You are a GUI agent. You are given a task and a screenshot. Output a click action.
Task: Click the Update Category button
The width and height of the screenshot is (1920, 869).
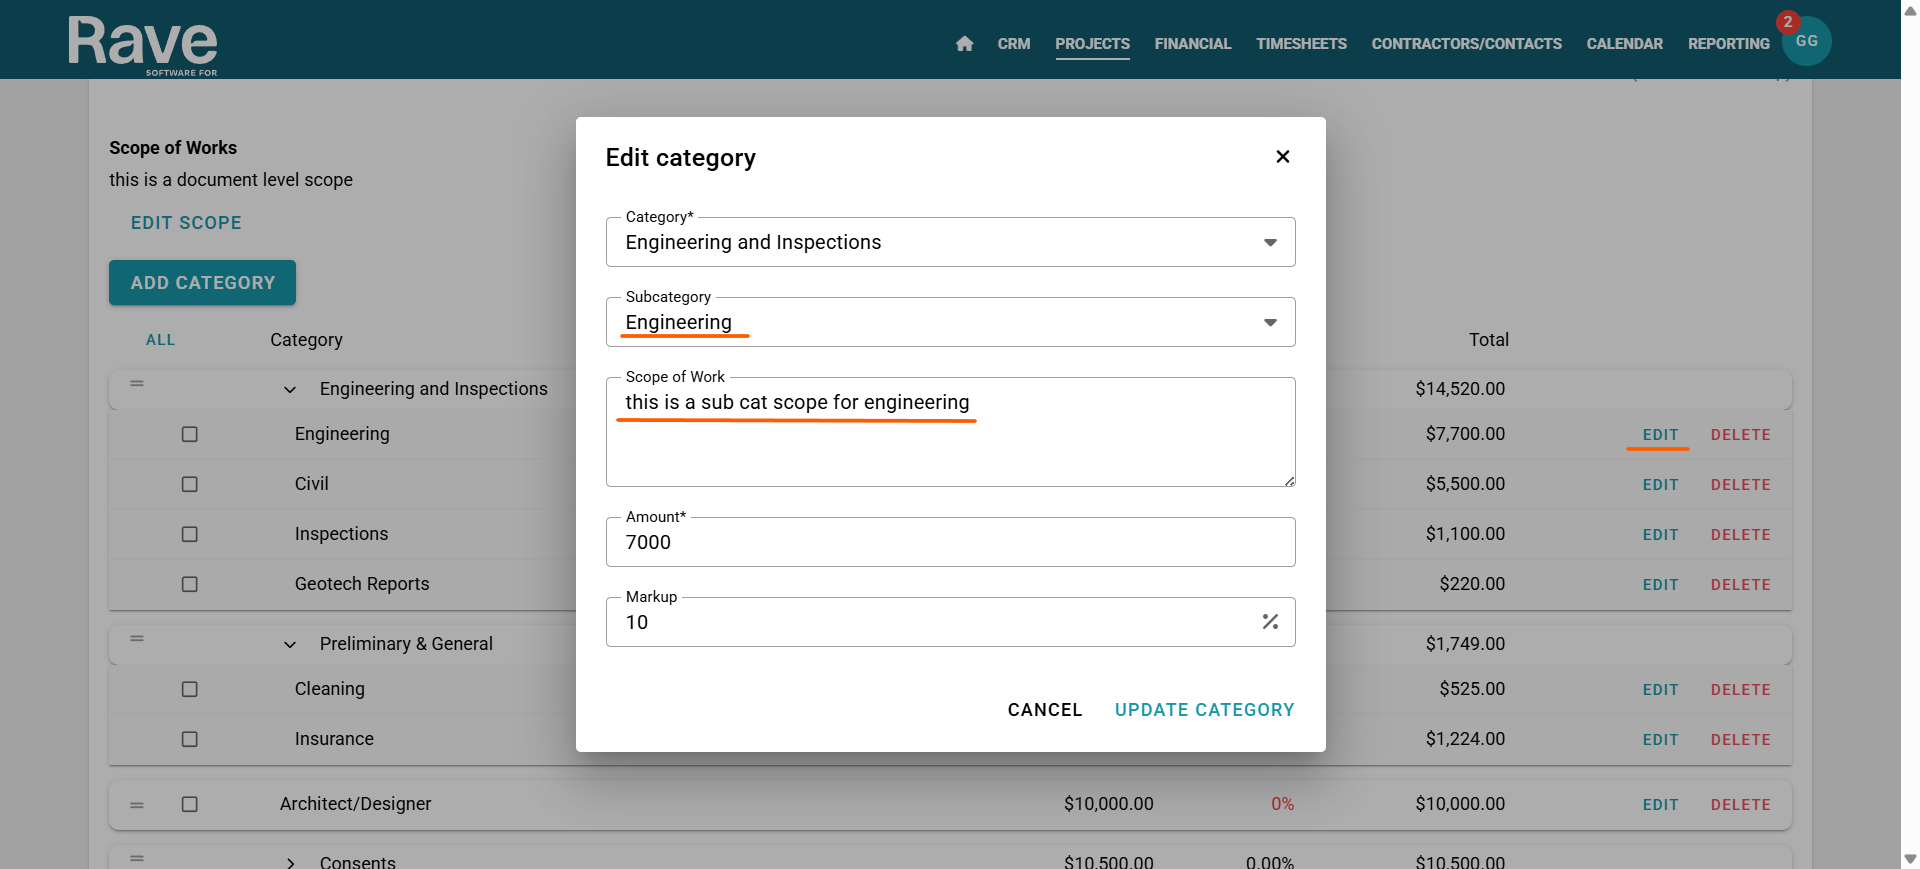tap(1204, 710)
